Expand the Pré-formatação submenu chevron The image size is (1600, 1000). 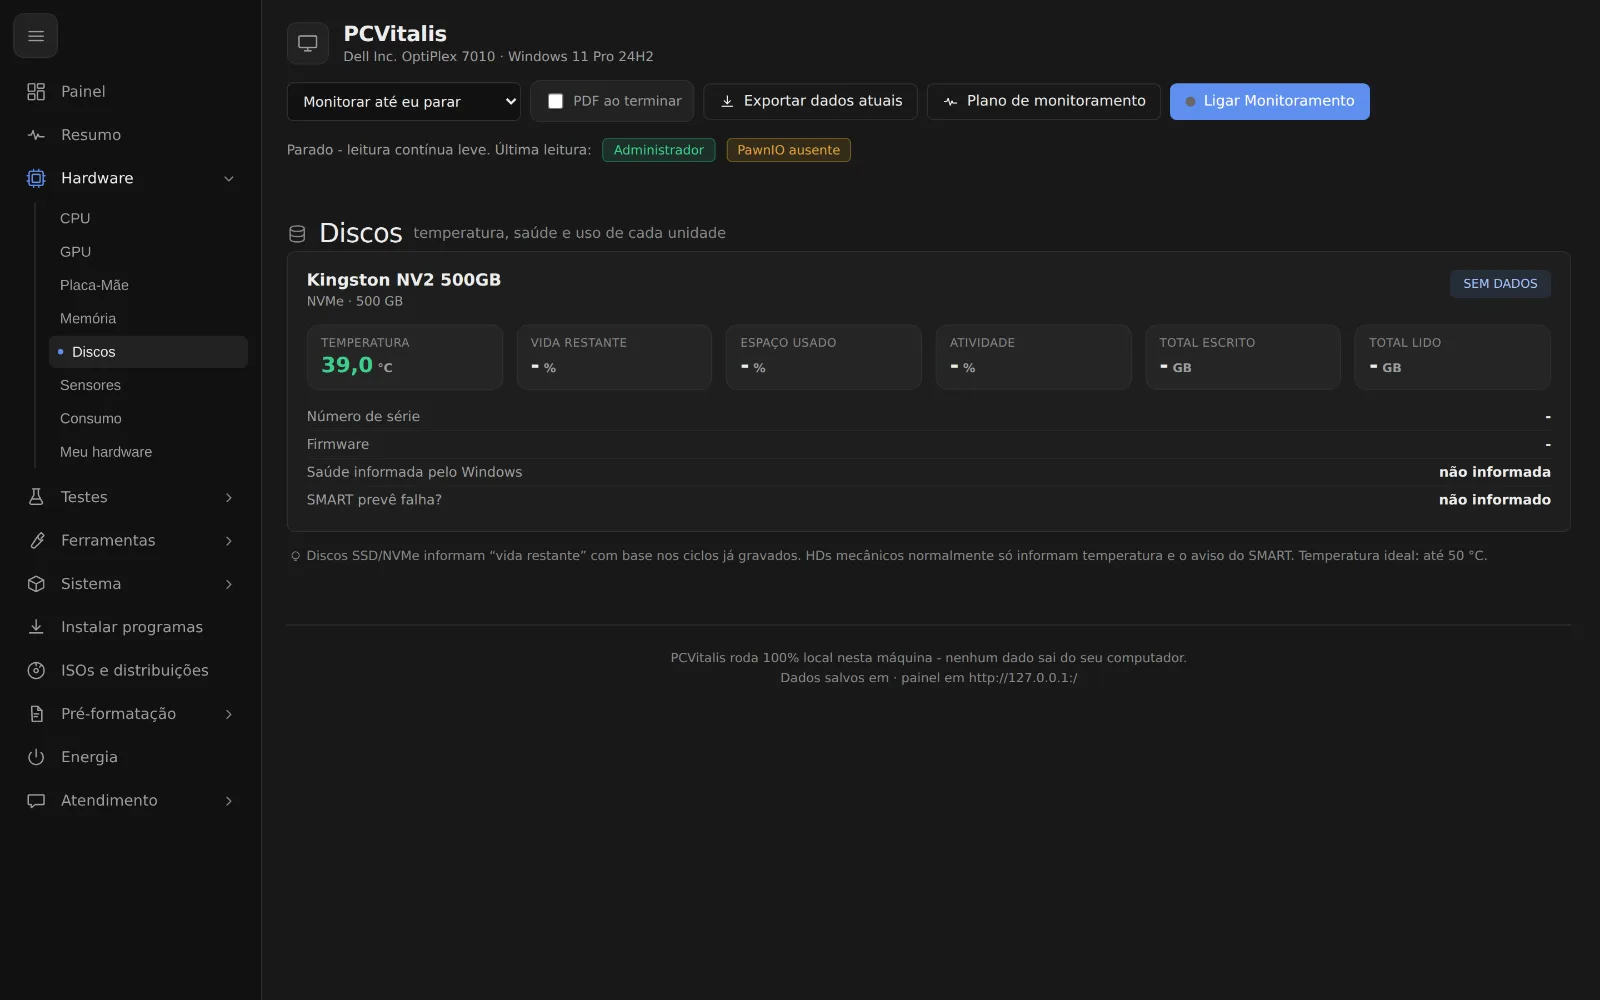point(229,714)
